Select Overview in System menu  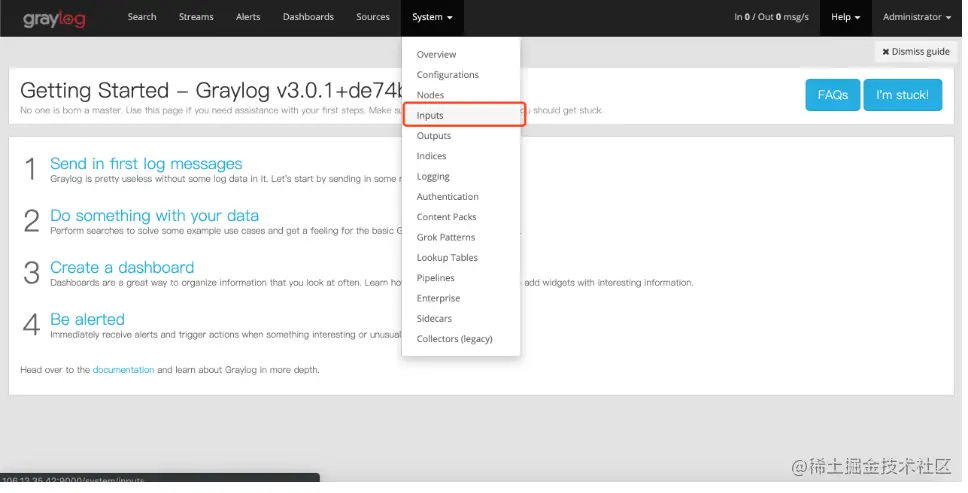[461, 54]
